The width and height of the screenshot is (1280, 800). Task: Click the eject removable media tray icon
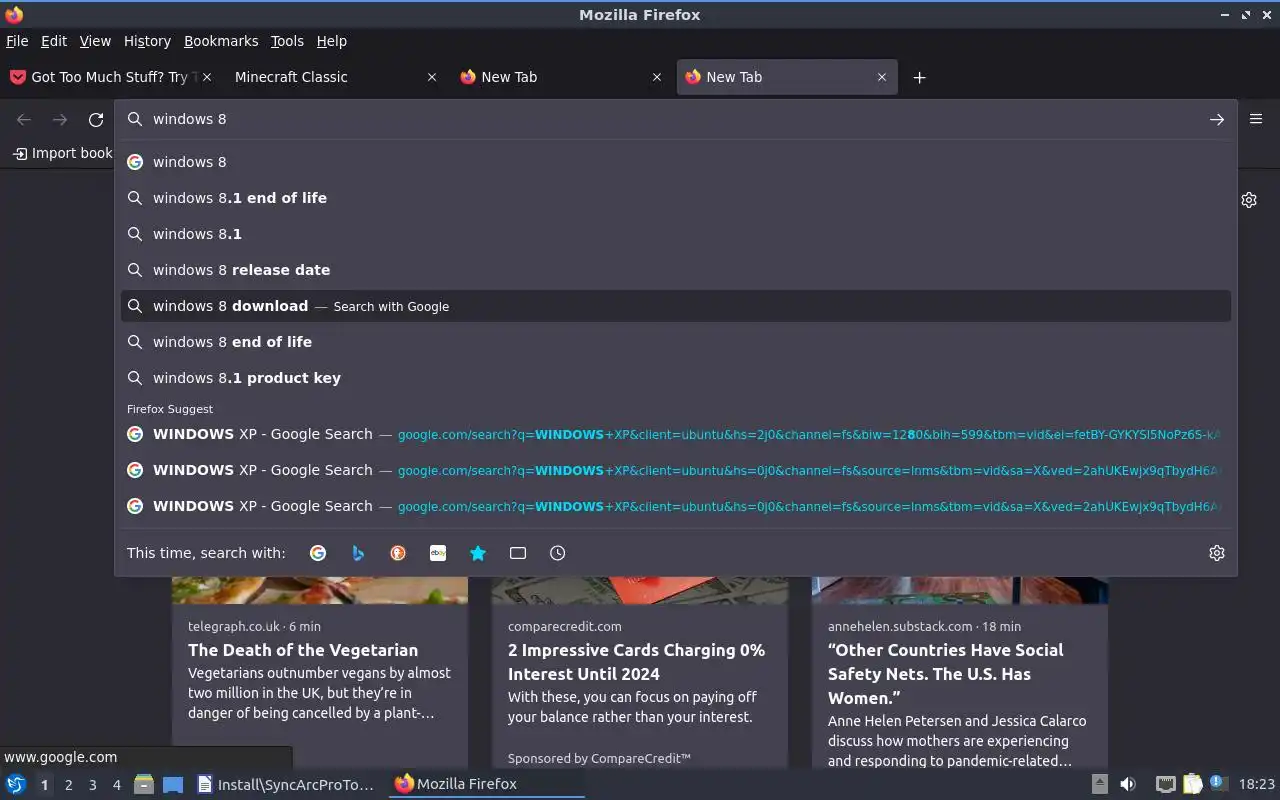click(1099, 784)
